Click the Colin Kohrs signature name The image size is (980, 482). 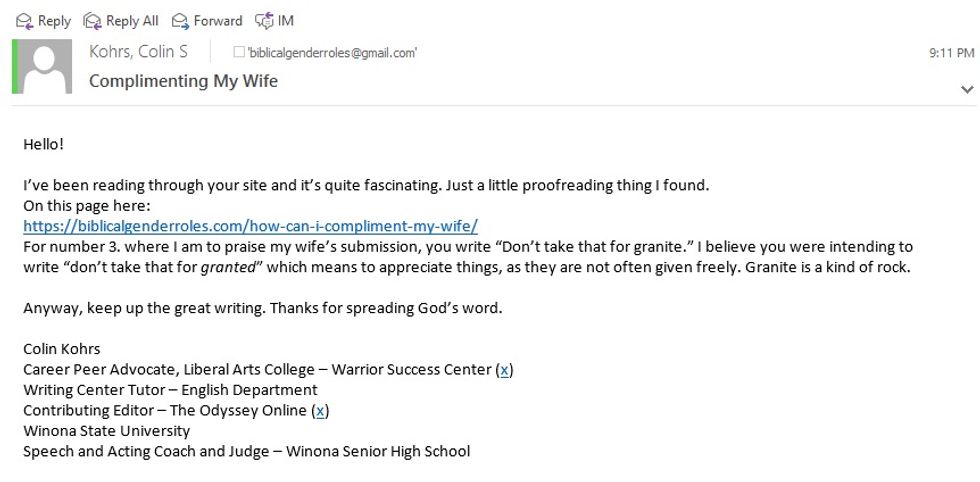coord(62,349)
